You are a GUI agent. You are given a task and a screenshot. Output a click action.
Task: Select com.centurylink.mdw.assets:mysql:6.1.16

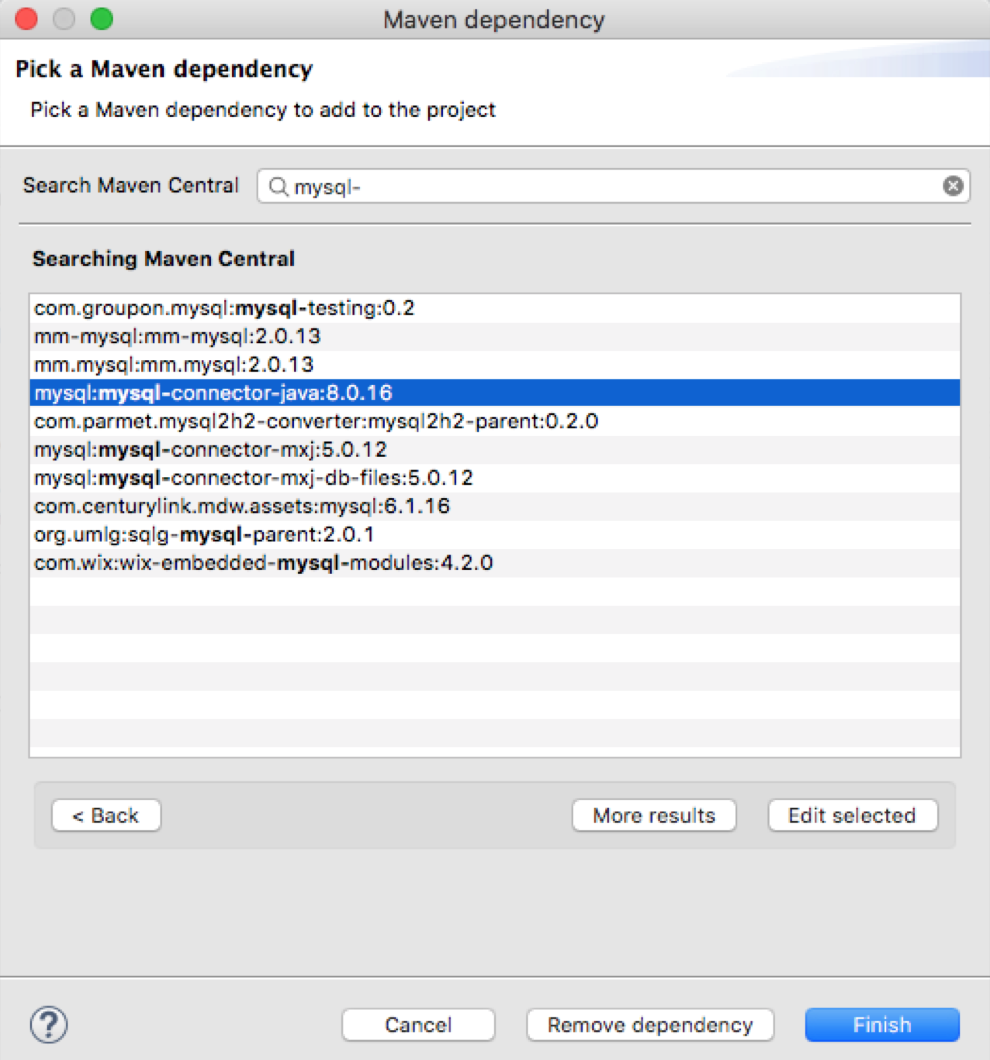[x=494, y=506]
